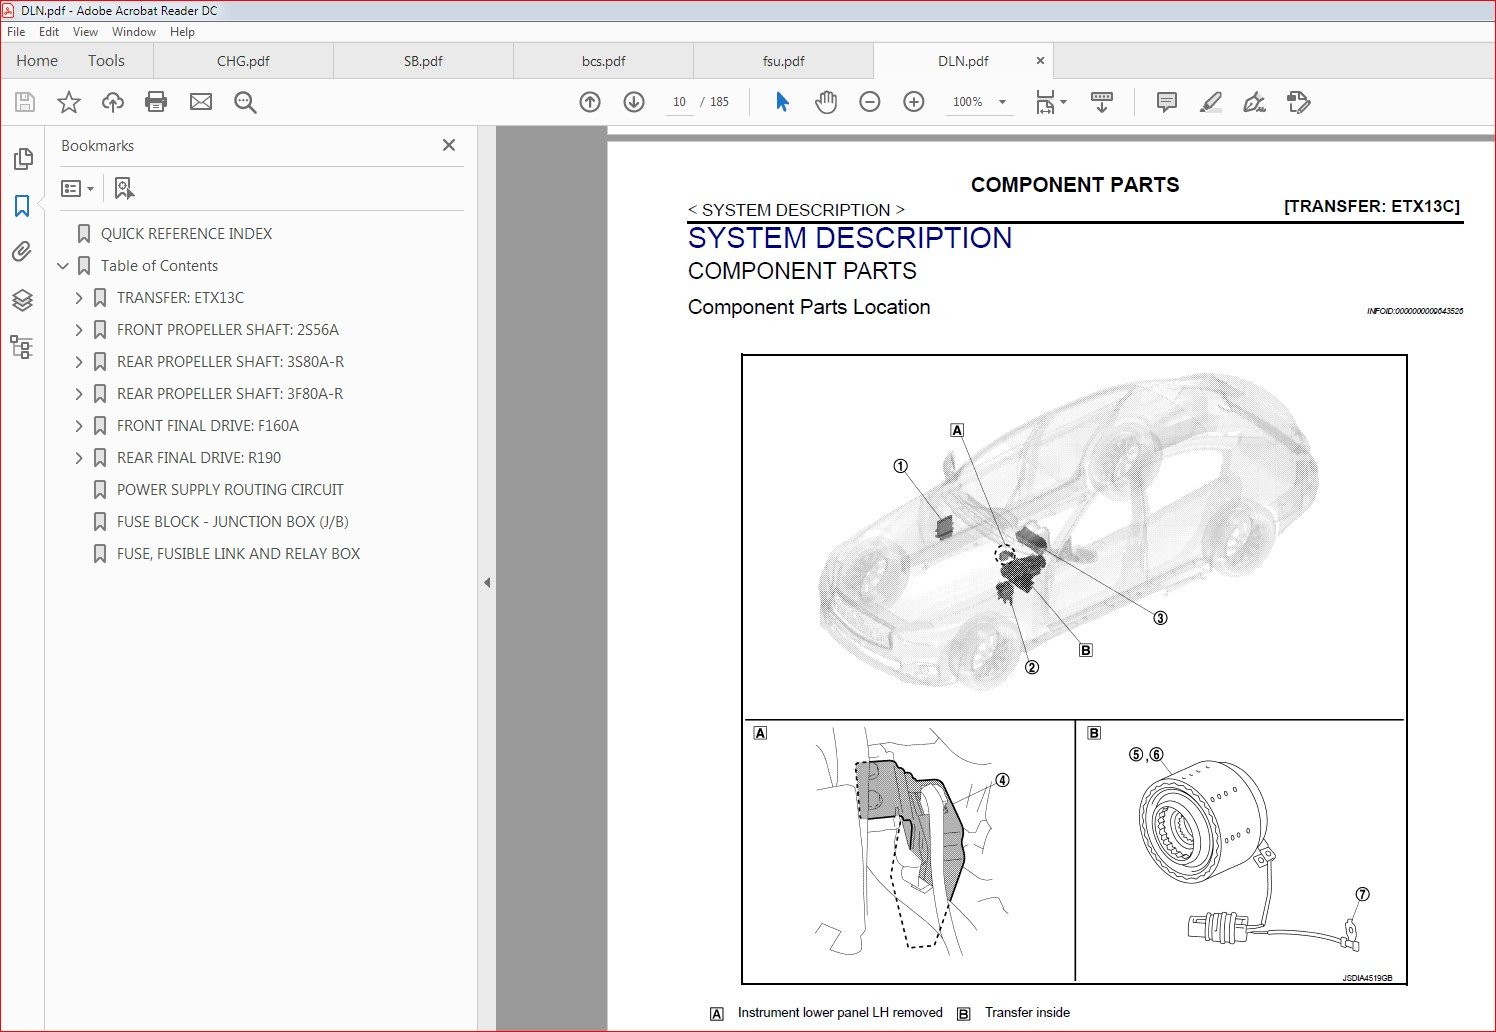This screenshot has width=1496, height=1032.
Task: Close the DLN.pdf tab
Action: (x=1040, y=61)
